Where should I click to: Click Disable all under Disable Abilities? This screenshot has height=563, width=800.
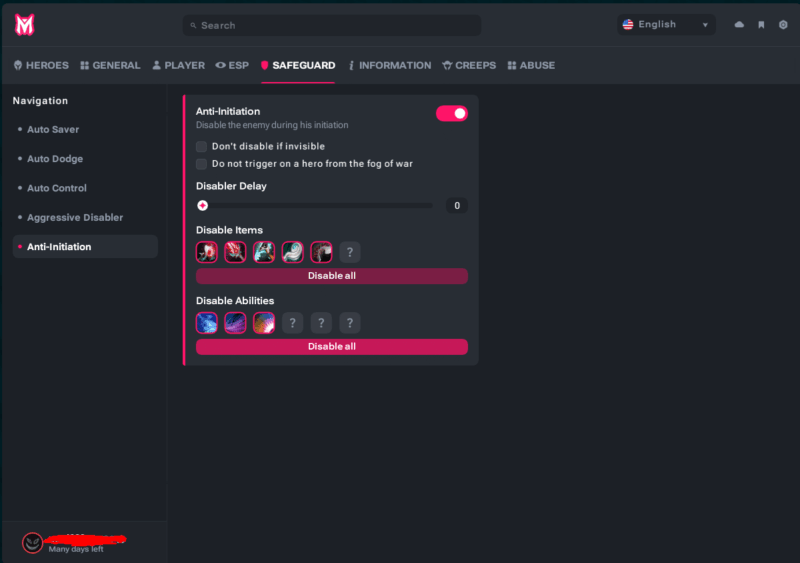pos(332,347)
